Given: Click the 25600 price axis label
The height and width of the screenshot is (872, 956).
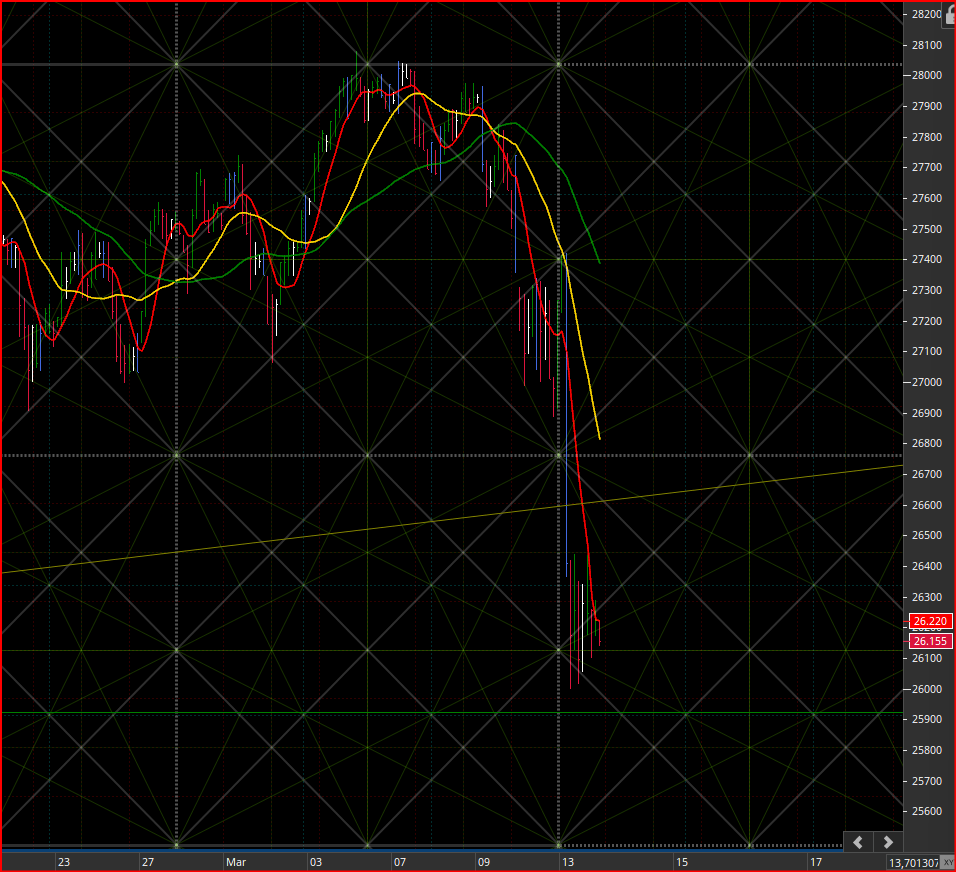Looking at the screenshot, I should click(927, 811).
